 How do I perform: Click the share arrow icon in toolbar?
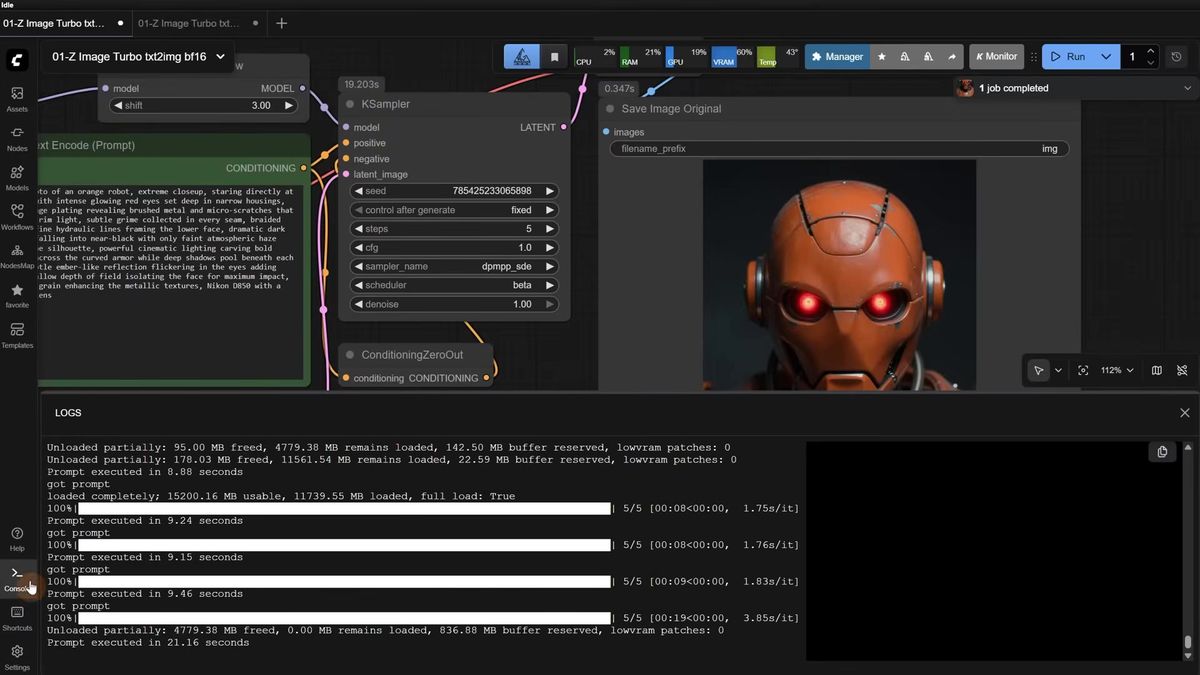pyautogui.click(x=952, y=57)
